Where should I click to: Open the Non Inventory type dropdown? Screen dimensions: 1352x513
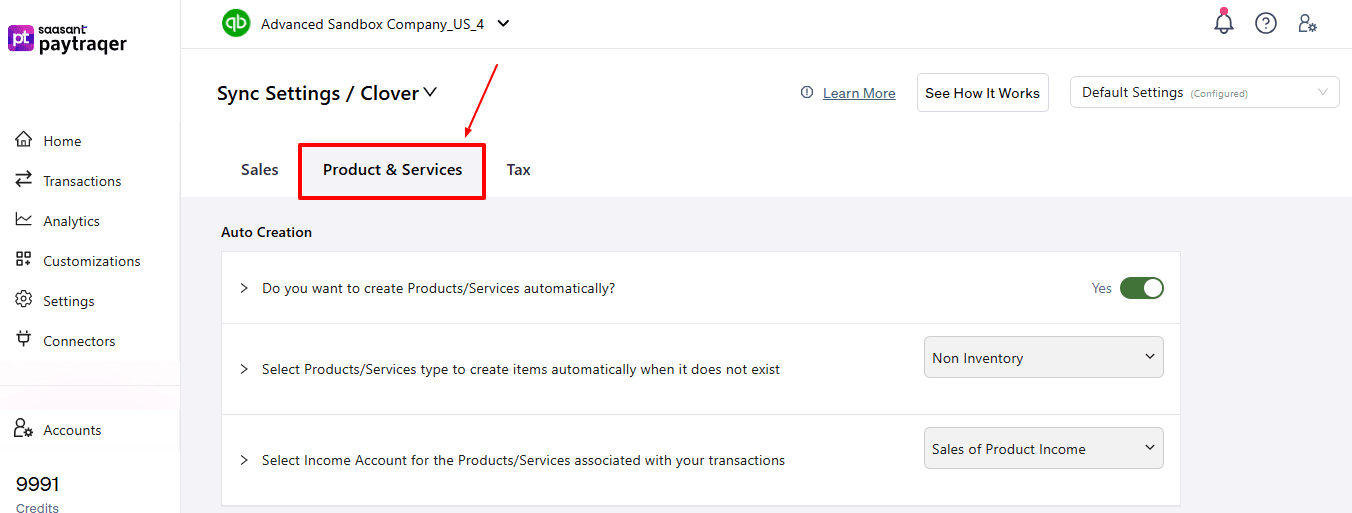pyautogui.click(x=1044, y=357)
